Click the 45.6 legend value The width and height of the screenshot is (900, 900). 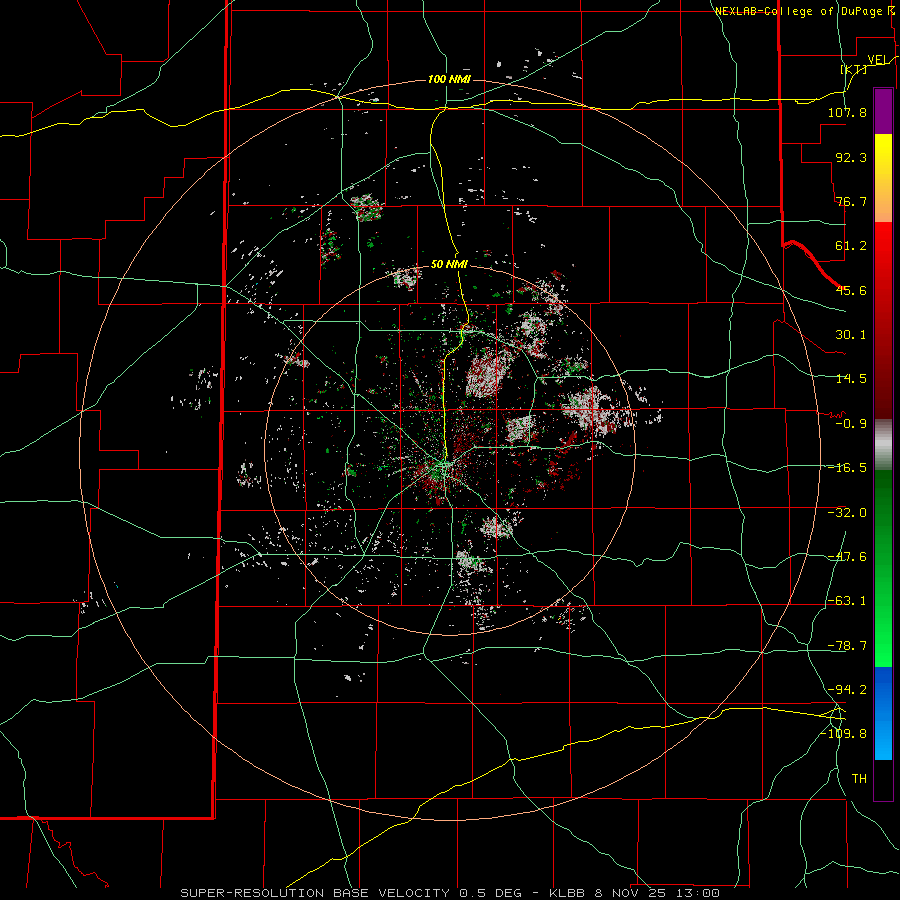(x=851, y=290)
